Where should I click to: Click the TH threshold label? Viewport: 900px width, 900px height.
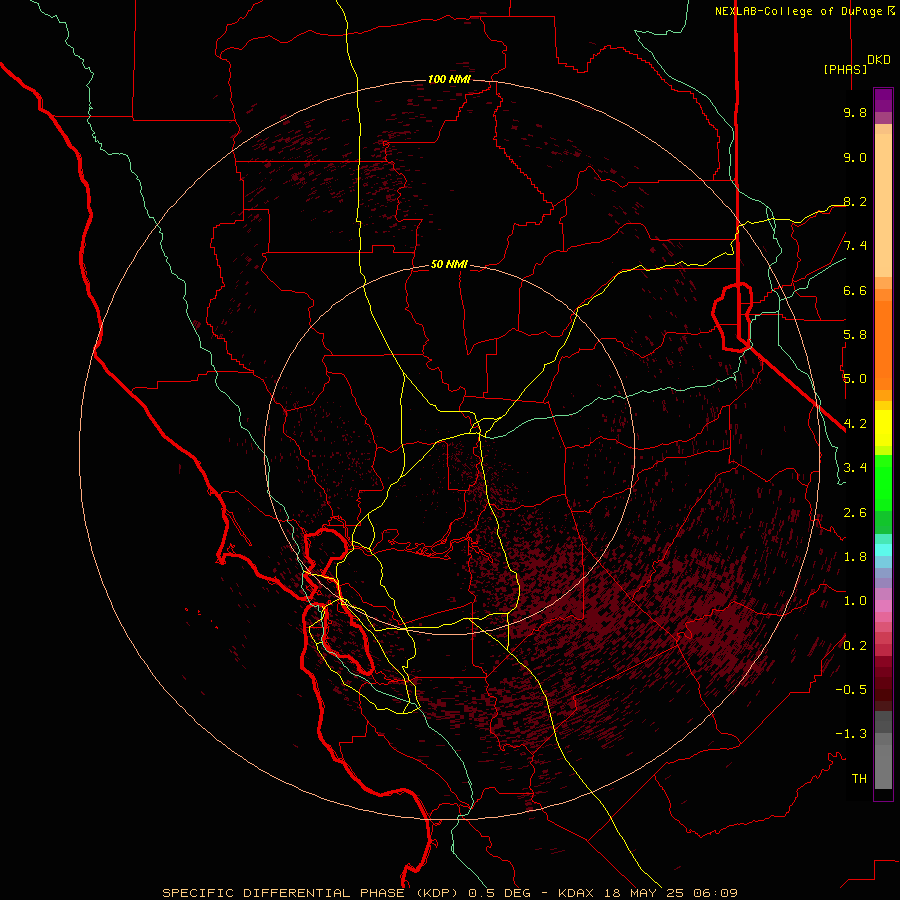[859, 779]
